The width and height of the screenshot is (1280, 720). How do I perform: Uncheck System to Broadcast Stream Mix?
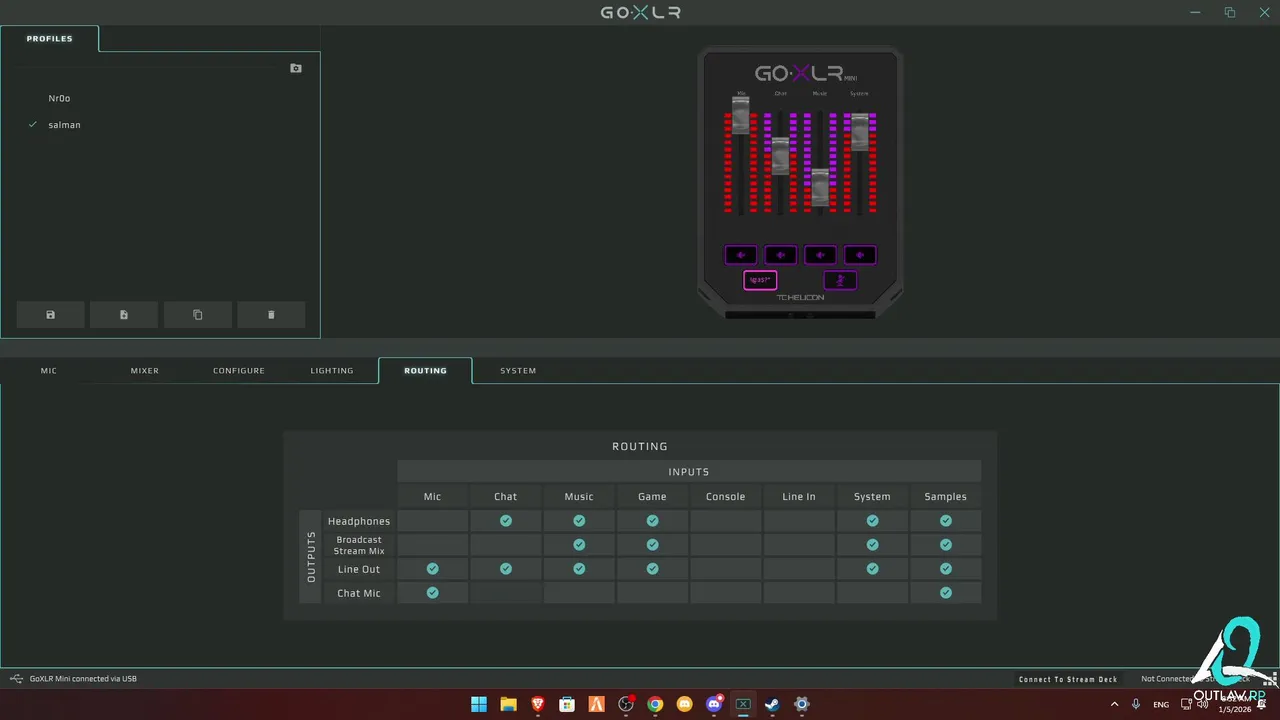coord(872,545)
